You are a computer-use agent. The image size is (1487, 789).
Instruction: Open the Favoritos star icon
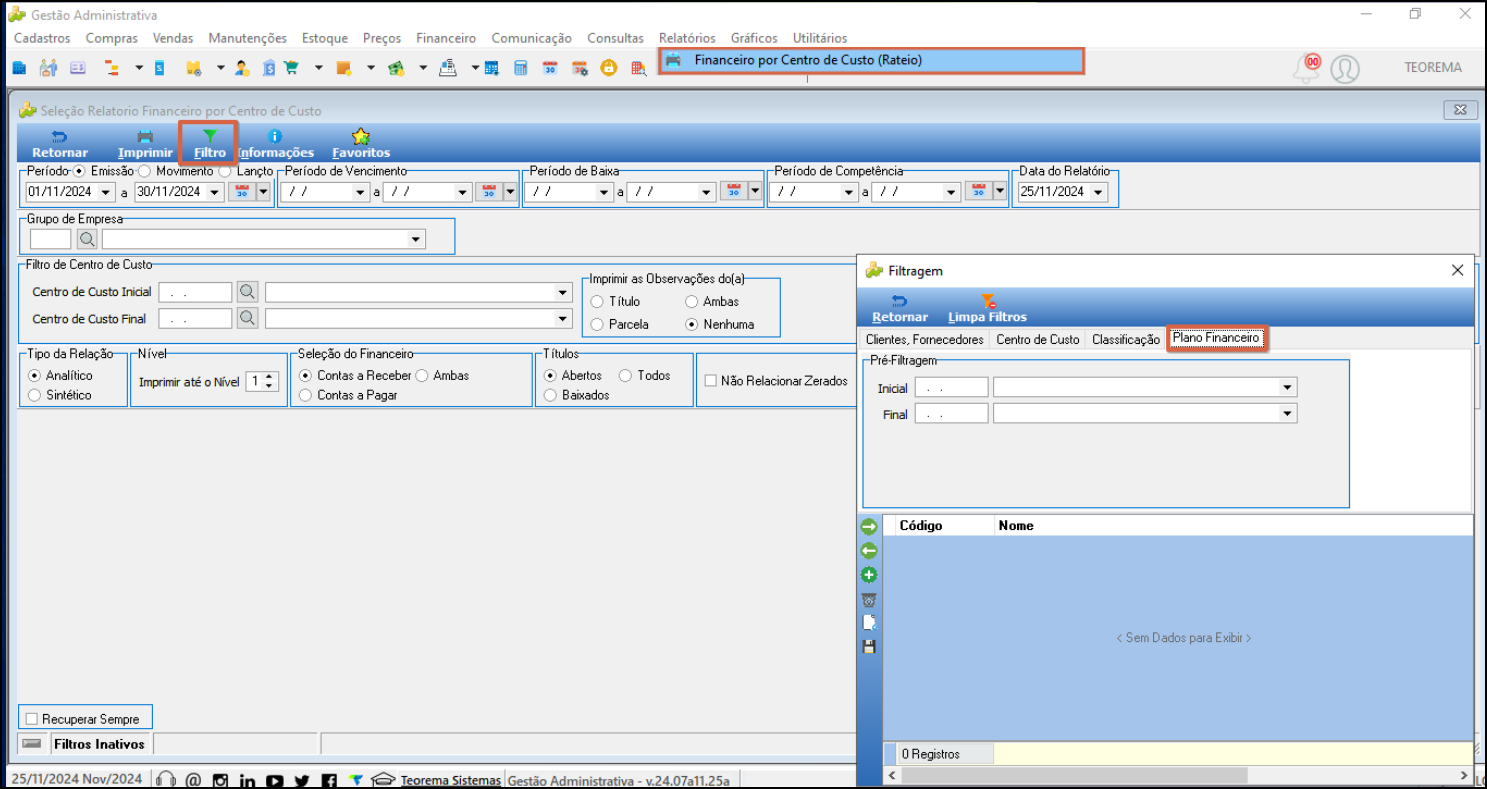(361, 136)
